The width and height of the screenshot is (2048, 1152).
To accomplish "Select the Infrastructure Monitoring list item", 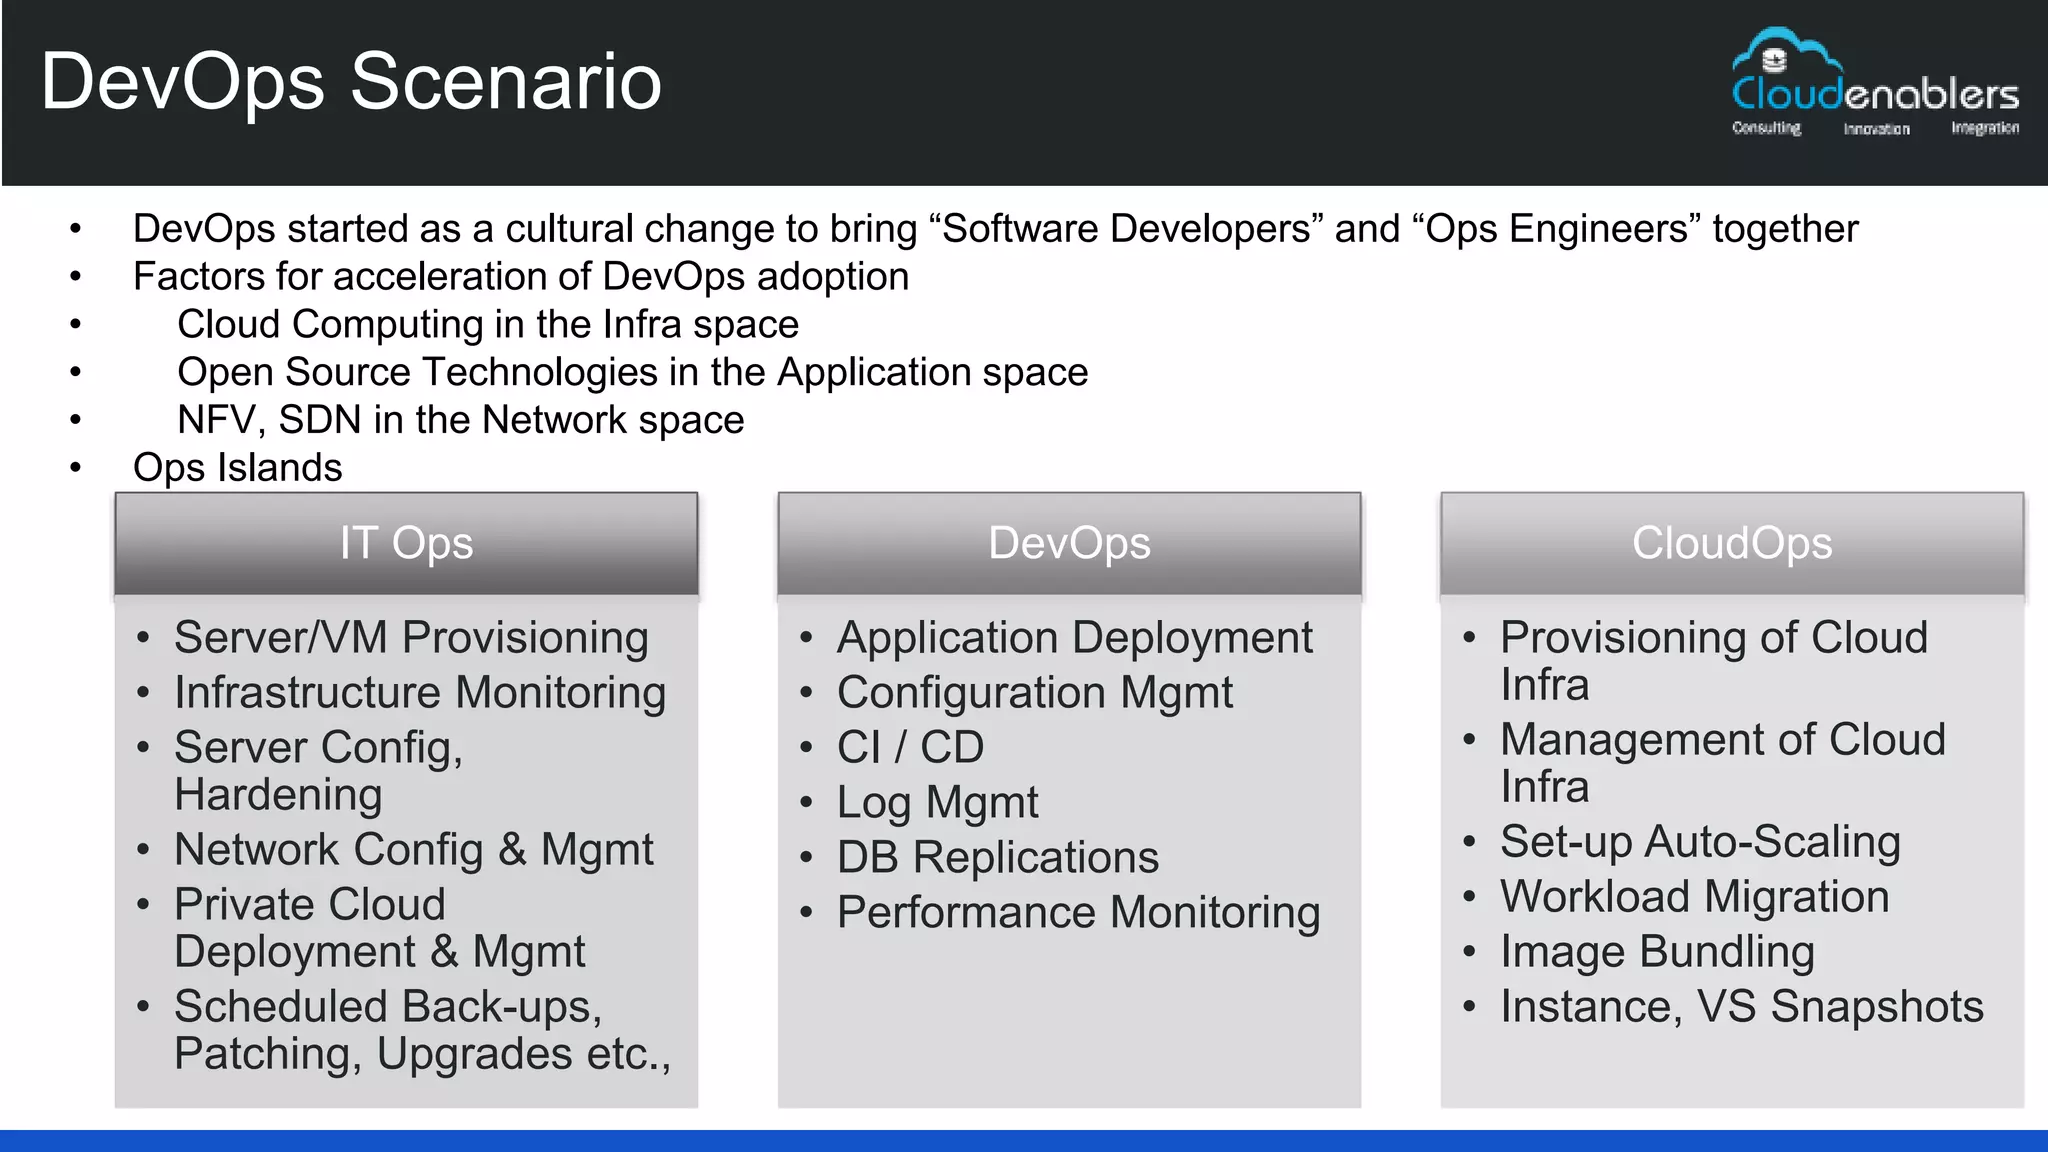I will 420,693.
